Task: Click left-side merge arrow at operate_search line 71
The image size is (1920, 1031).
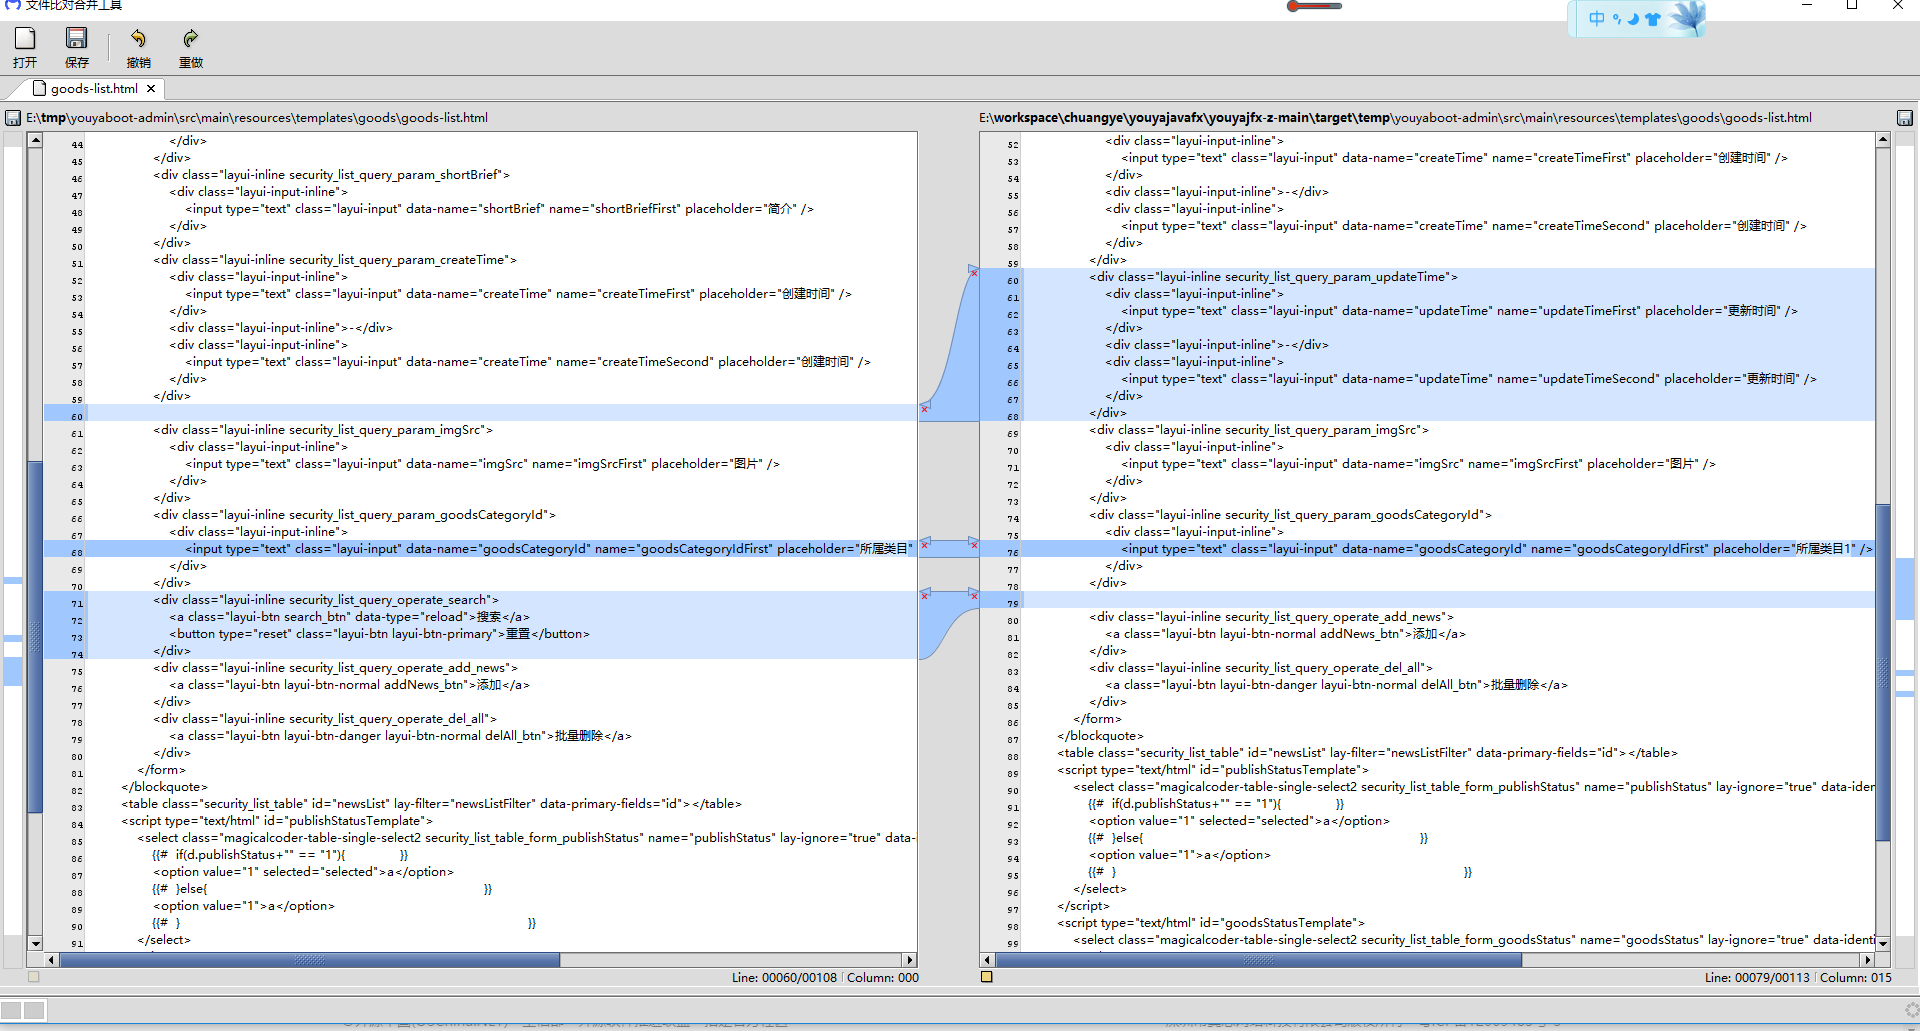Action: point(925,592)
